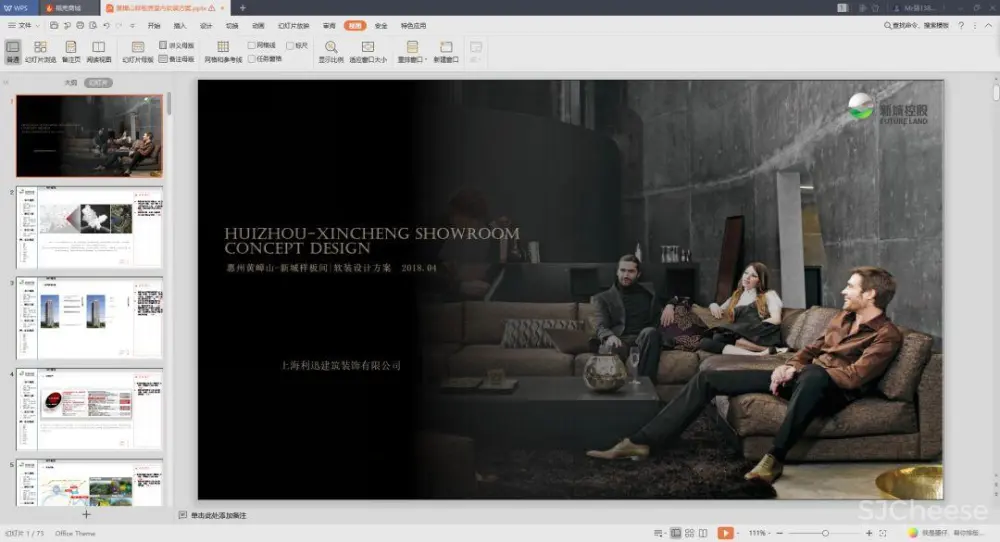Toggle the Ruler (标尺) checkbox

tap(290, 46)
